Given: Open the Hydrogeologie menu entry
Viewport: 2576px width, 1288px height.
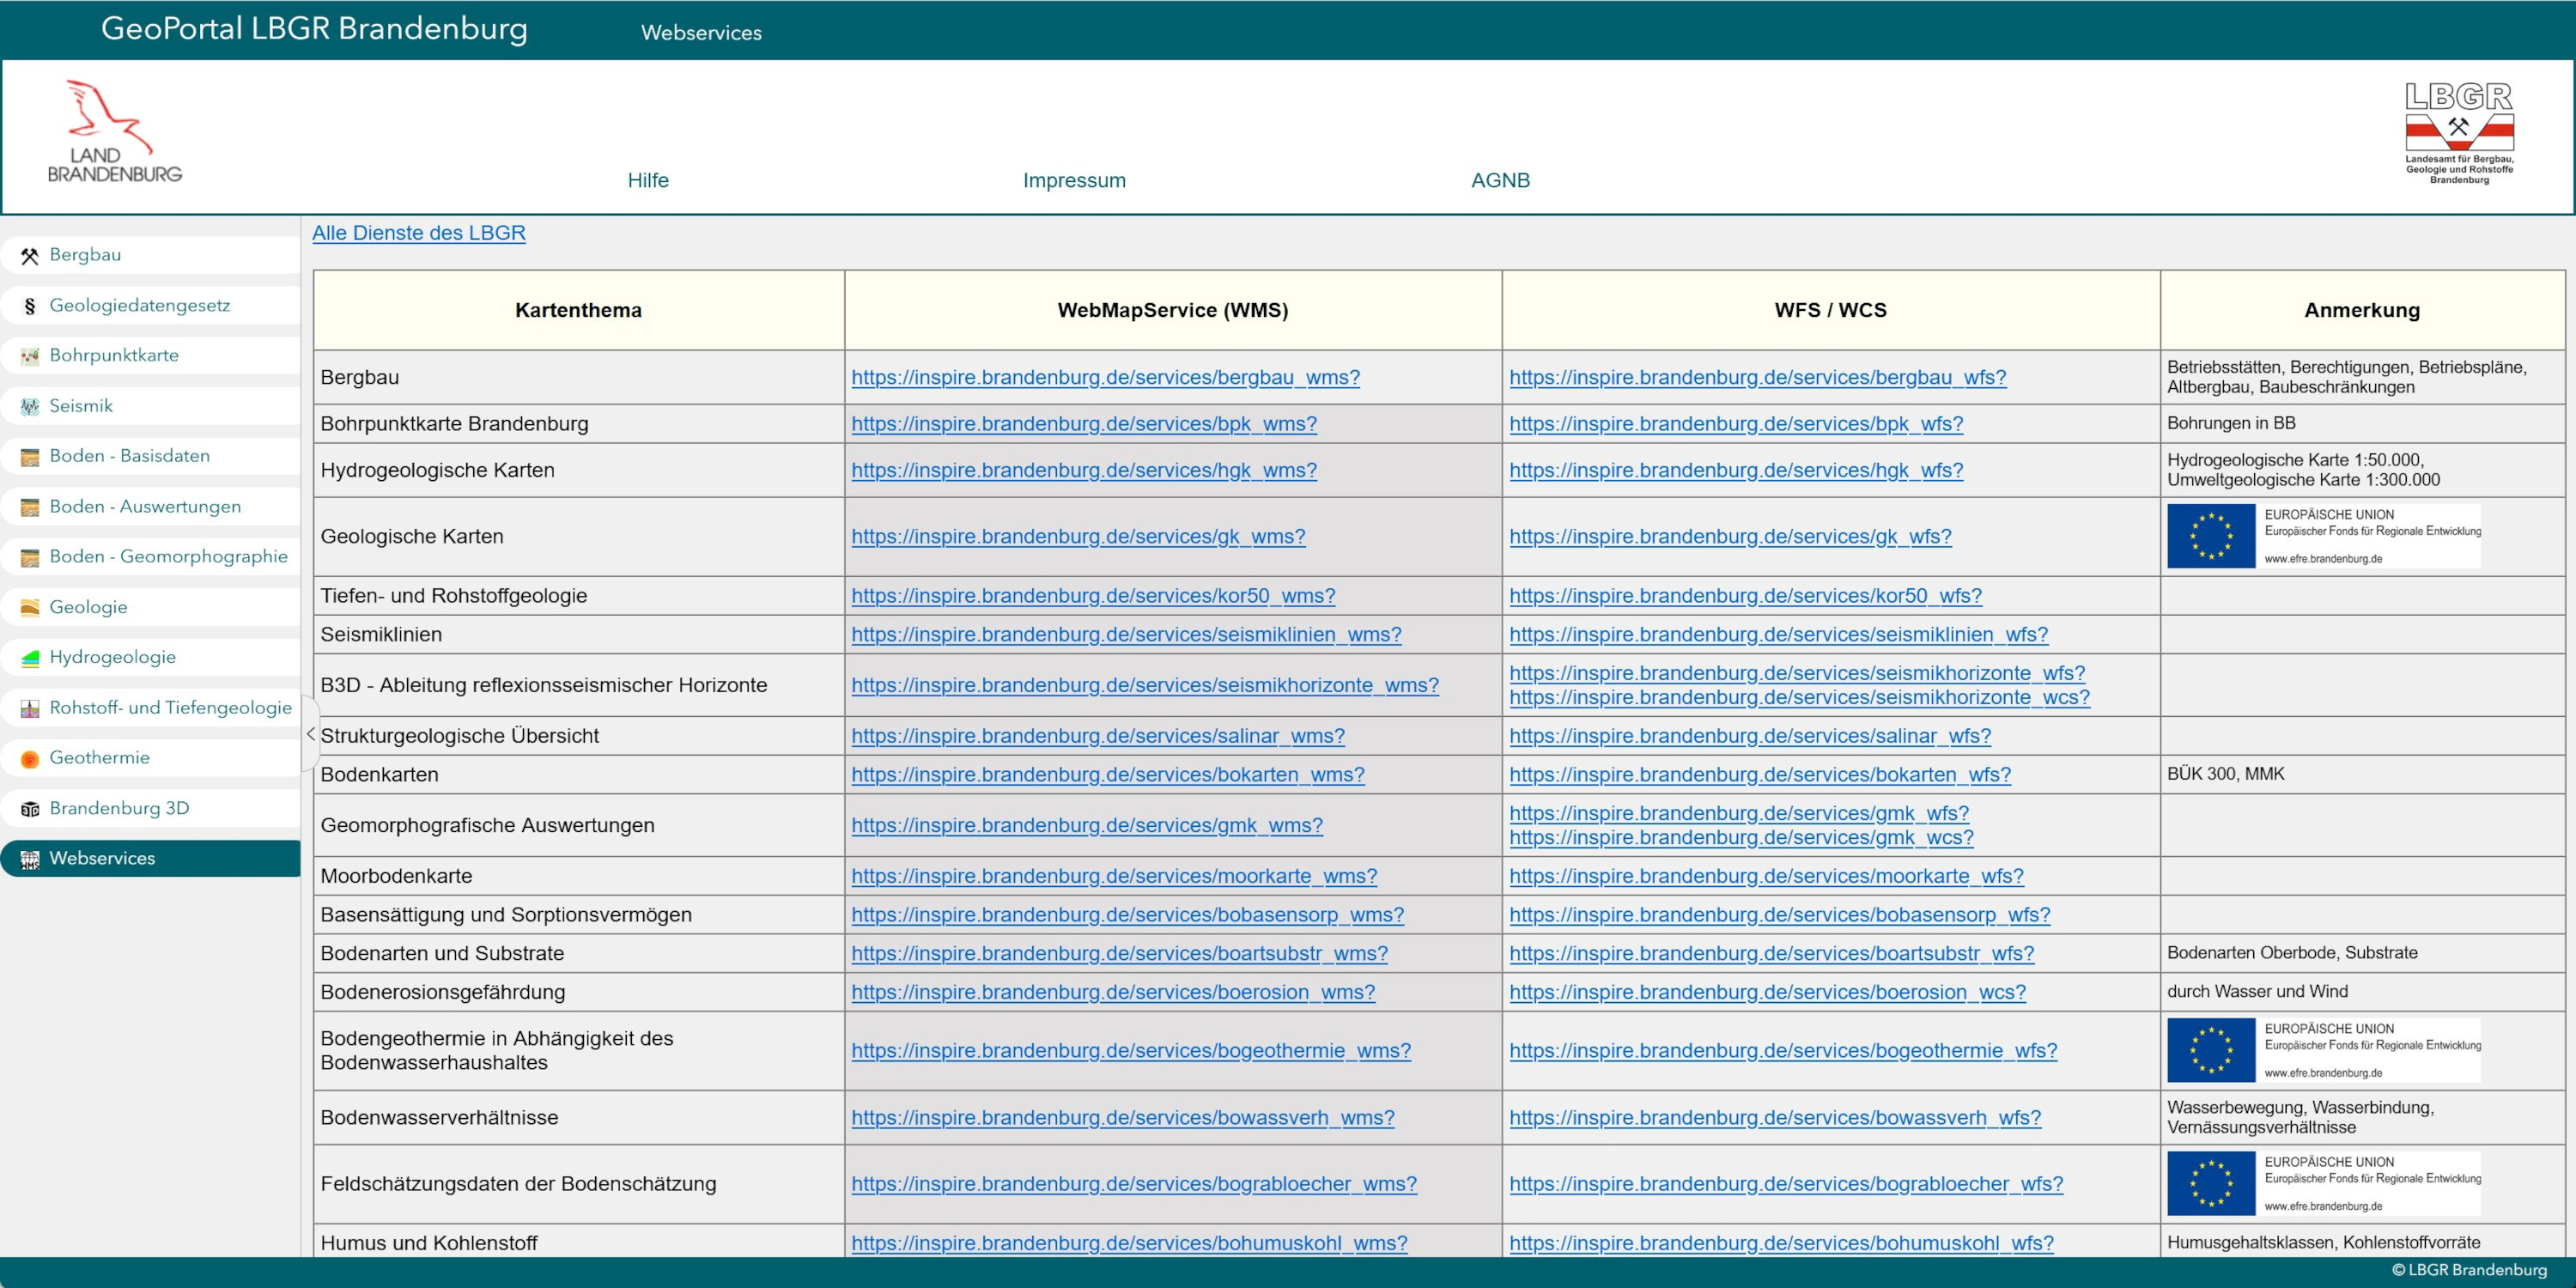Looking at the screenshot, I should (150, 657).
